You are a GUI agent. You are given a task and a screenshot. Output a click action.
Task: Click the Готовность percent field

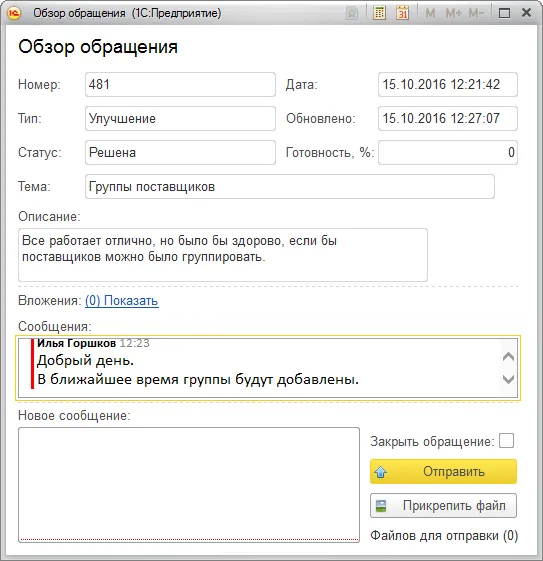click(x=448, y=152)
